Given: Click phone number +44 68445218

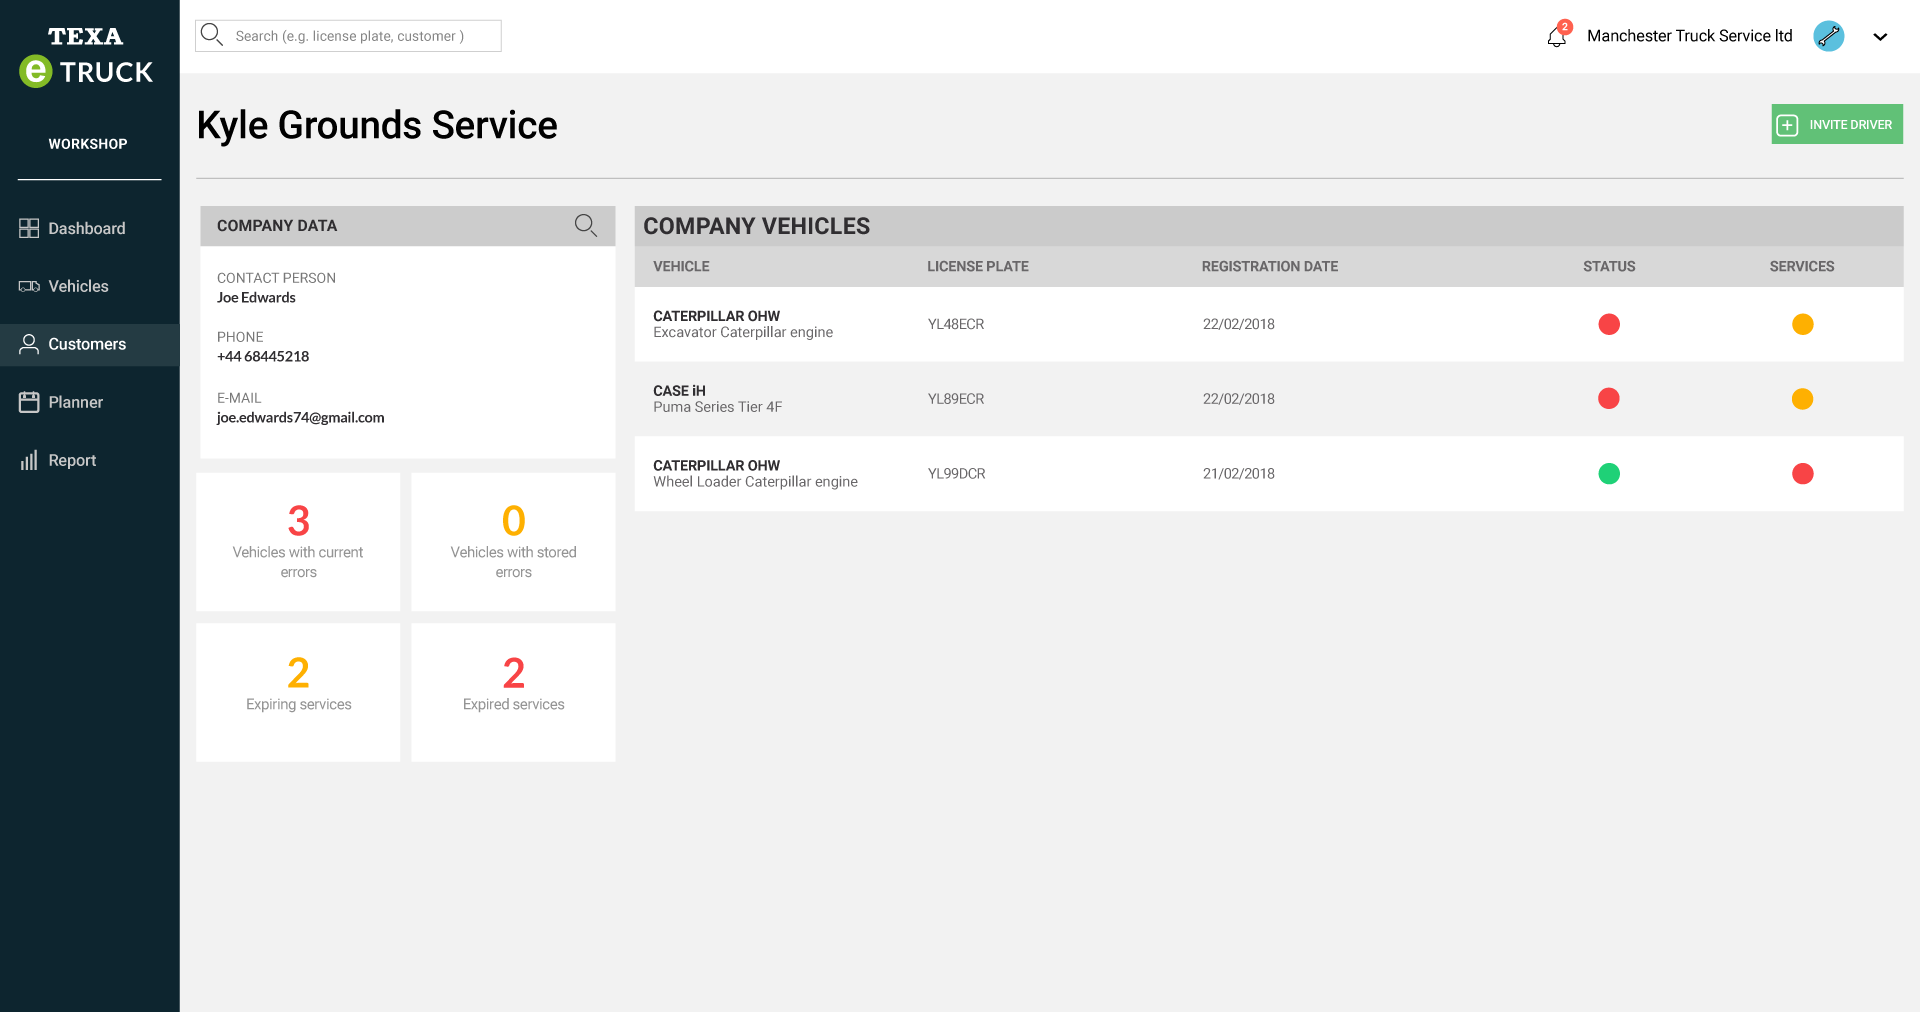Looking at the screenshot, I should [263, 356].
